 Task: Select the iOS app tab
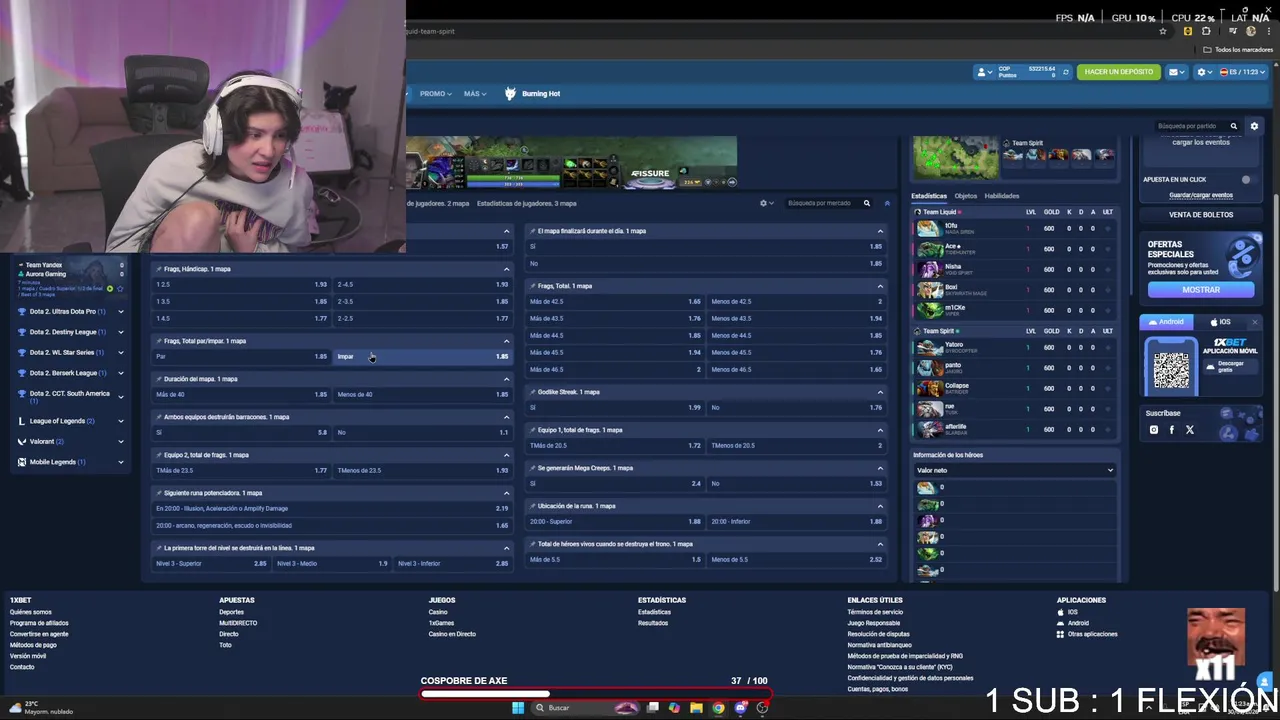(1219, 322)
